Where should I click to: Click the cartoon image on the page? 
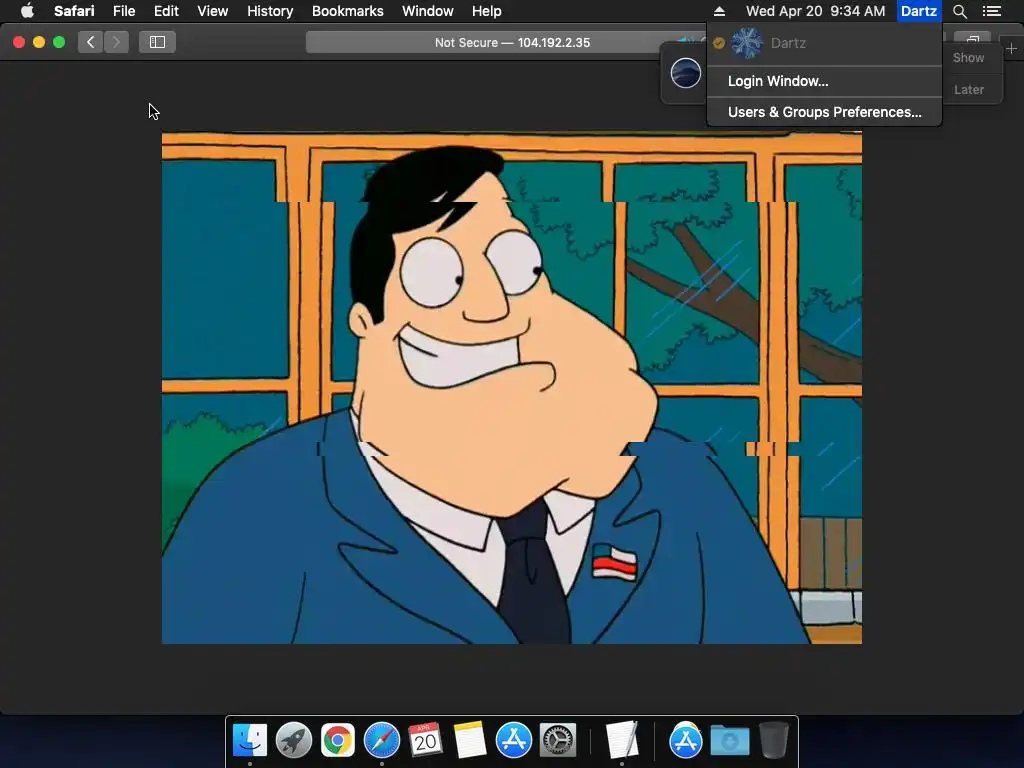[512, 388]
